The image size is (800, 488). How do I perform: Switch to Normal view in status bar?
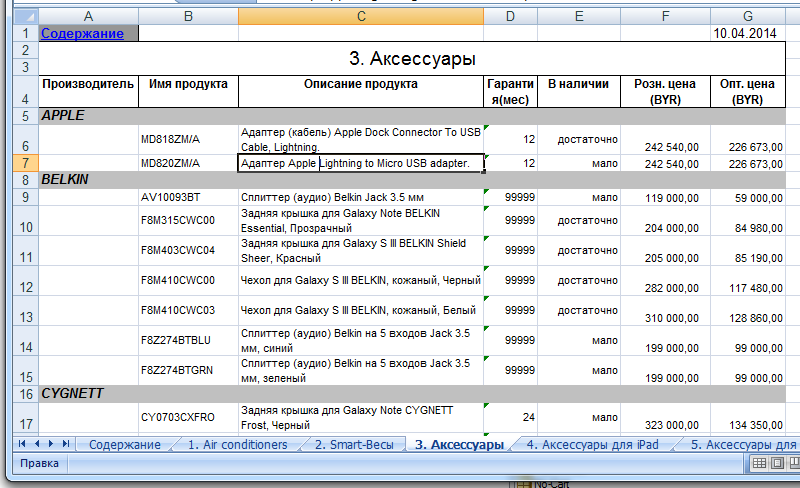point(759,463)
